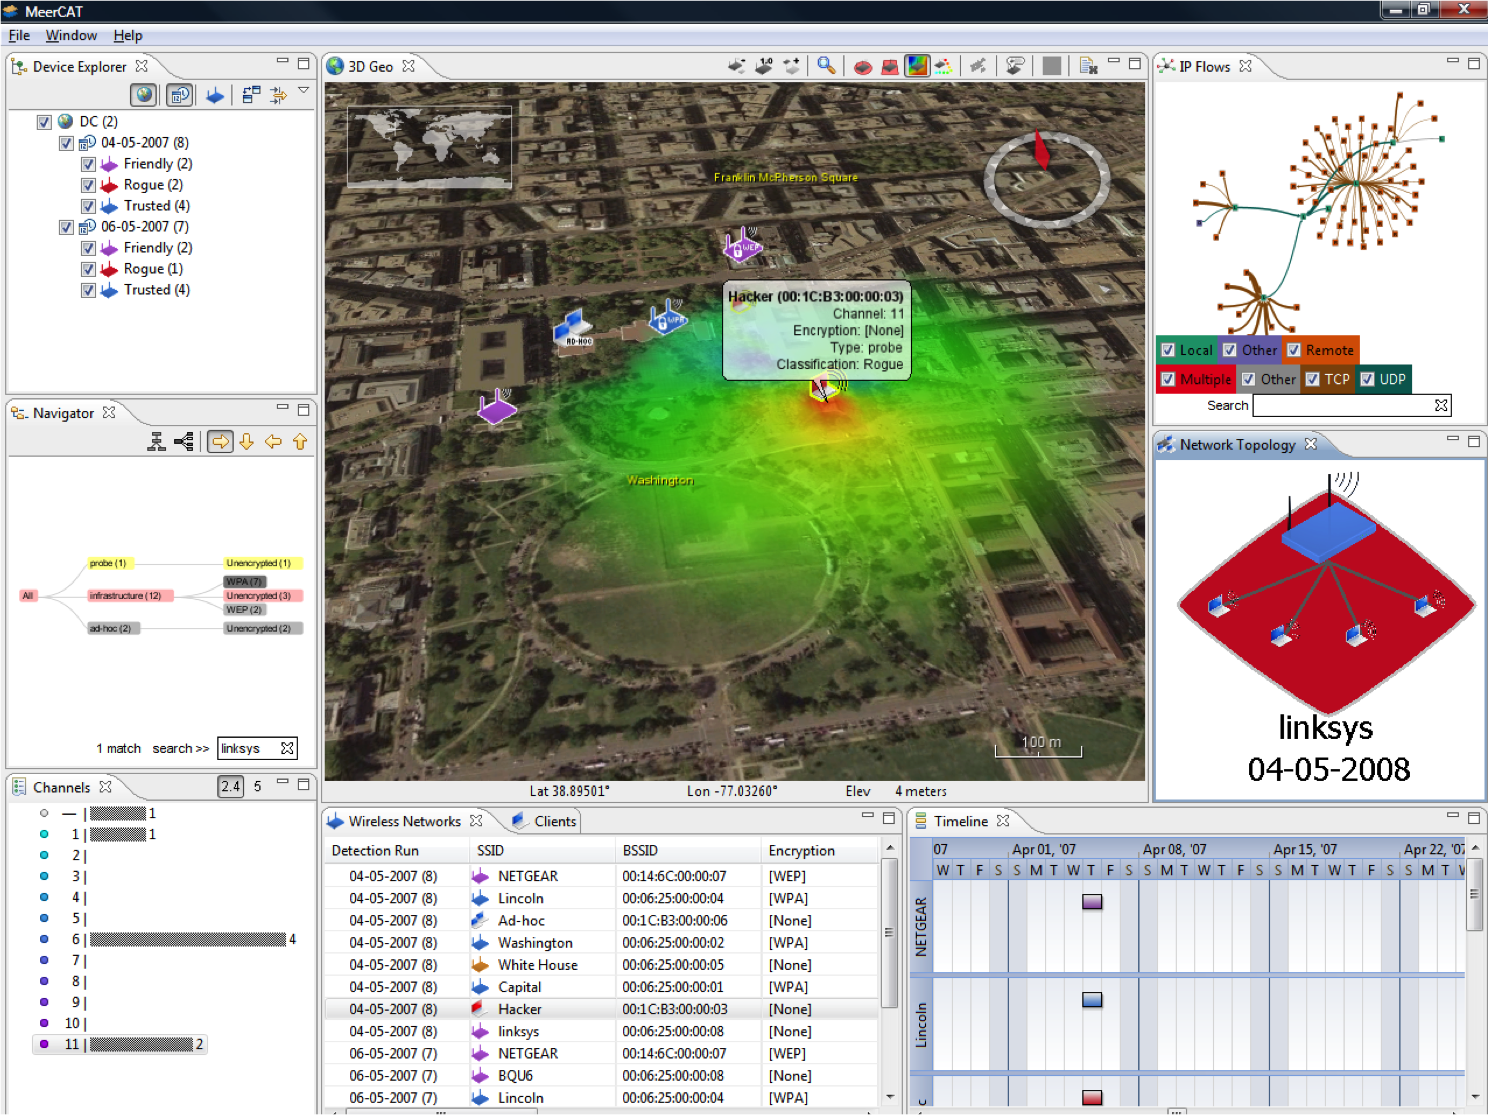Toggle the heatmap signal overlay icon
This screenshot has width=1488, height=1115.
916,66
